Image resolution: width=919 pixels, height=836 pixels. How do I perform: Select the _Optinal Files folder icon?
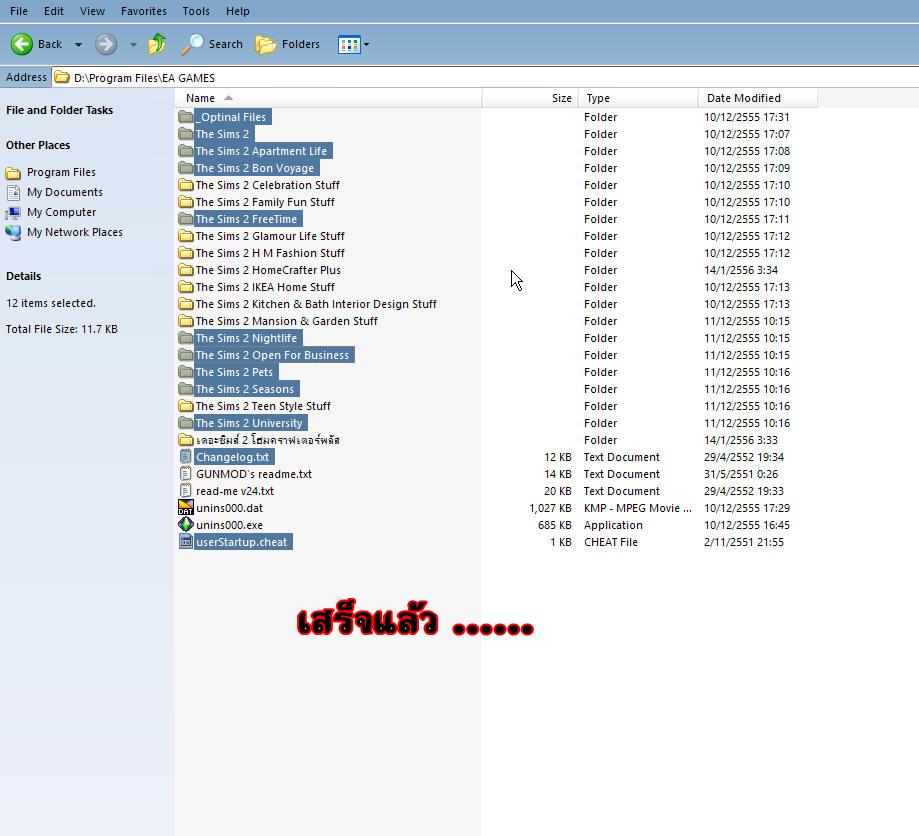click(186, 117)
